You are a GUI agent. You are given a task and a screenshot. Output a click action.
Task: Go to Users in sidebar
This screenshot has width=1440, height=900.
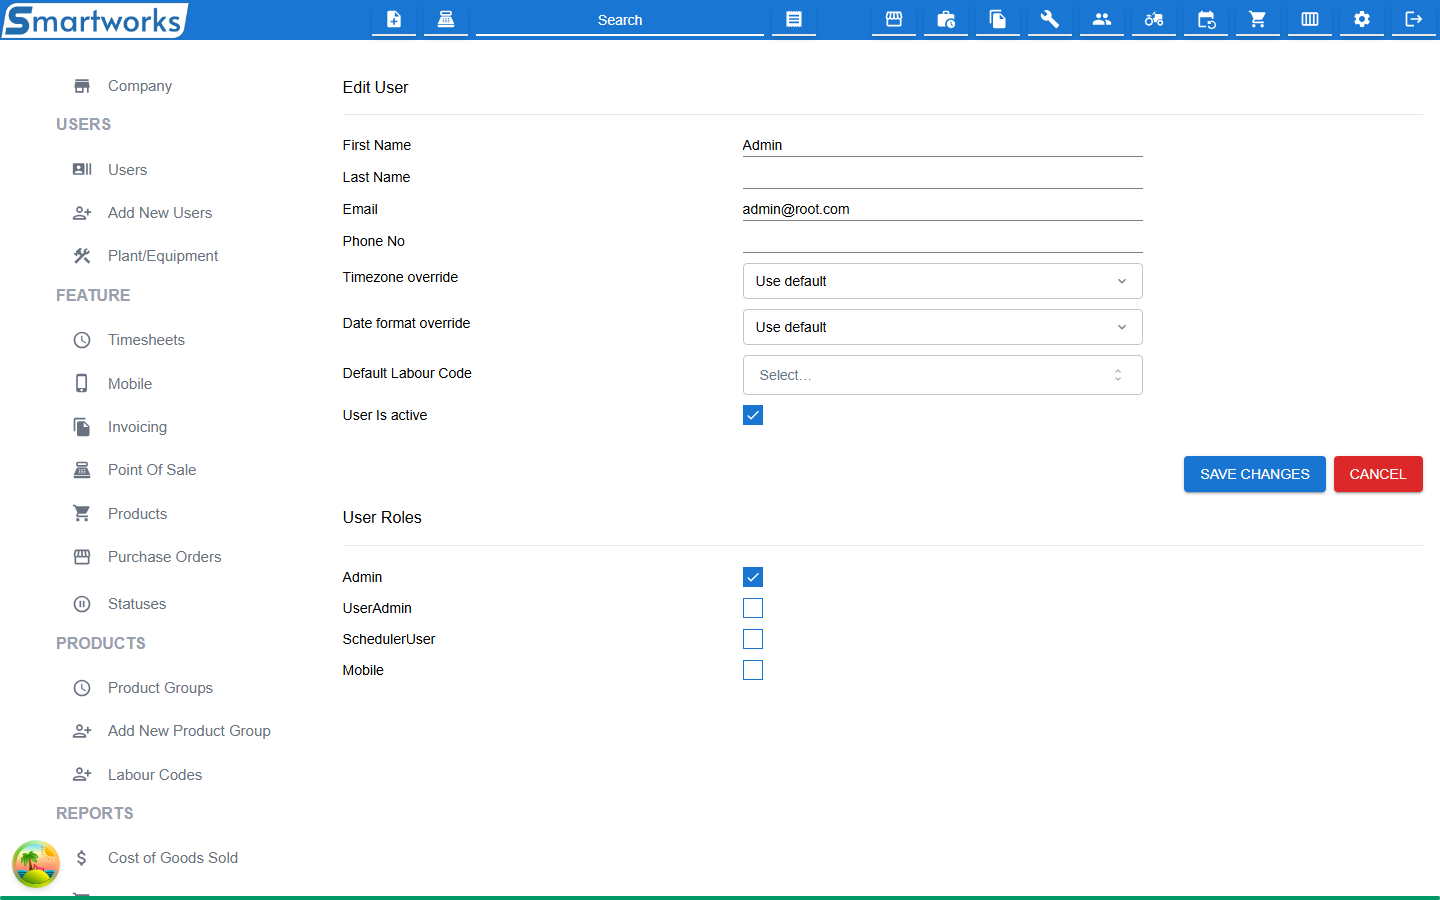[128, 170]
